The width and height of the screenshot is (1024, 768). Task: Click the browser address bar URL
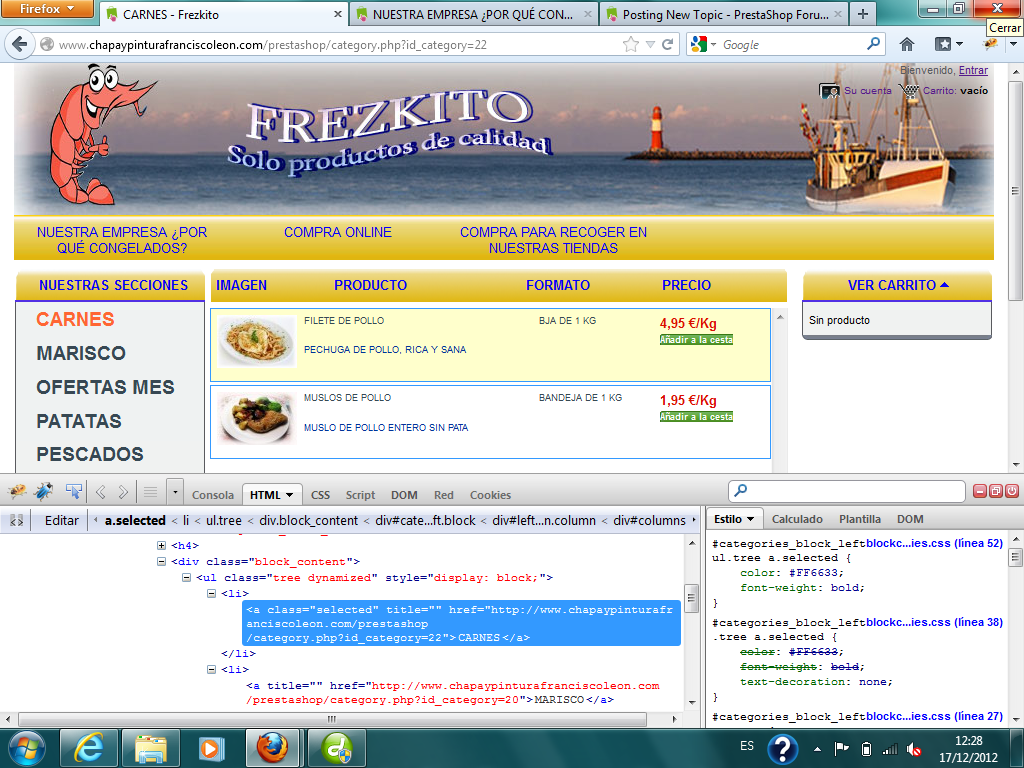tap(272, 44)
